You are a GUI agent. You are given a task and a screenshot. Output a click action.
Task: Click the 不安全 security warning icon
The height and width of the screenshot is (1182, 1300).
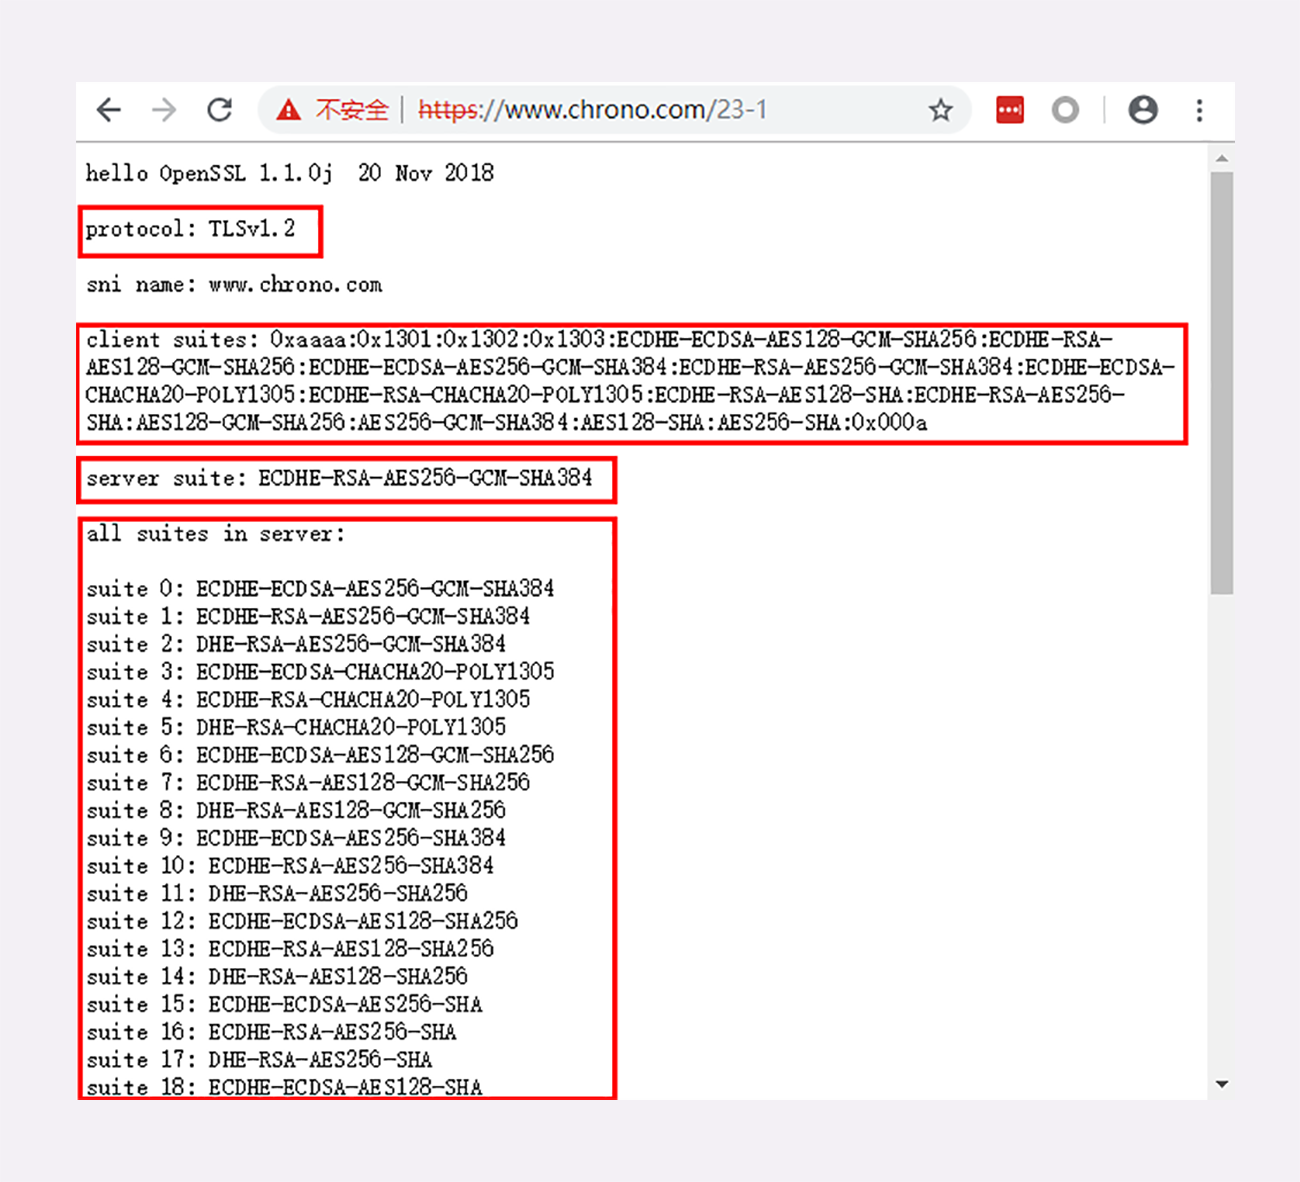[x=288, y=110]
